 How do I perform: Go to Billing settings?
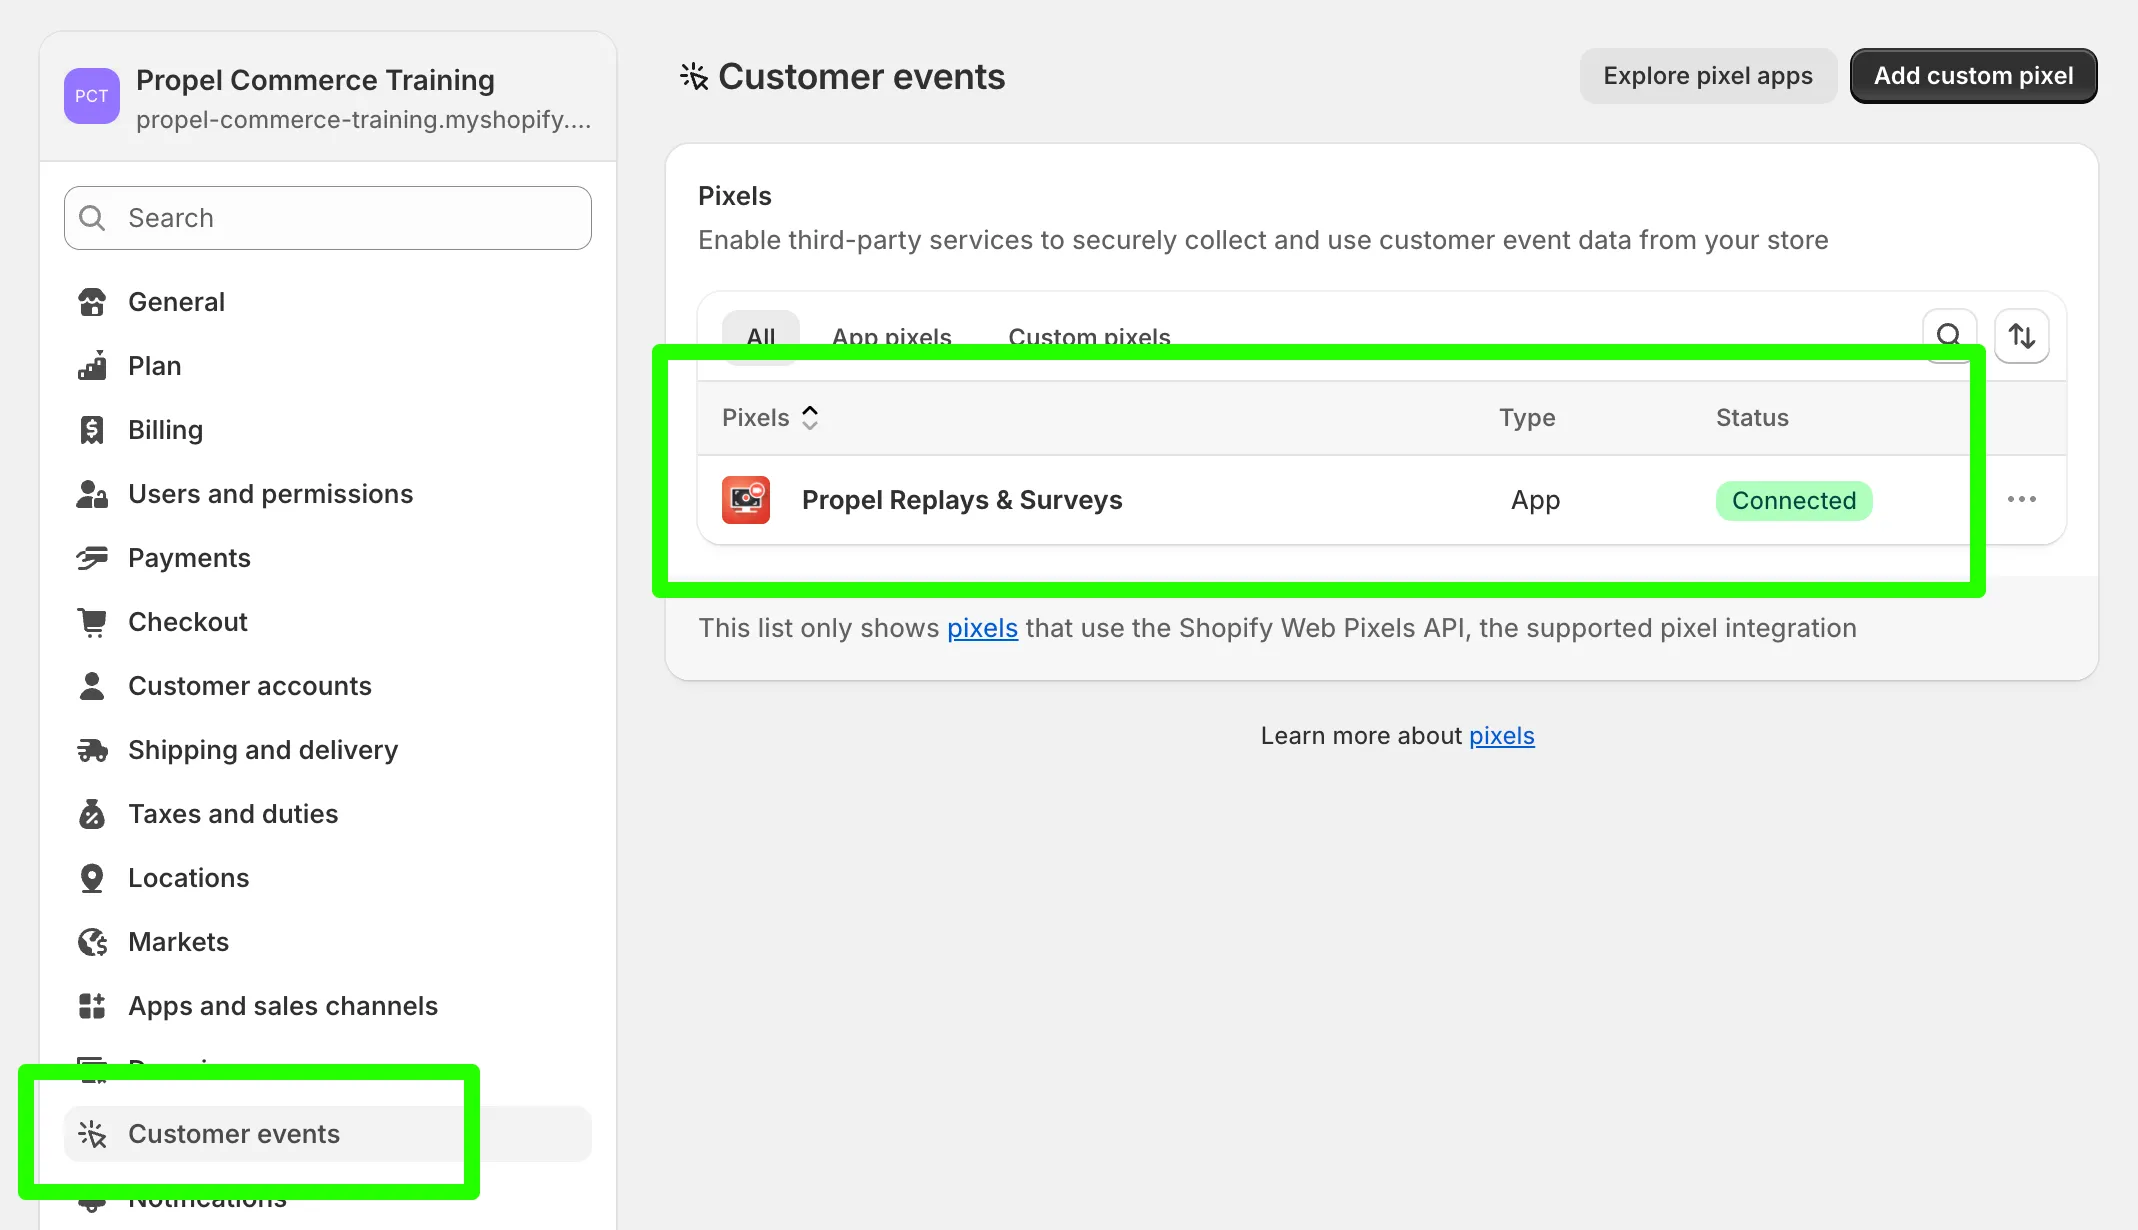[328, 430]
